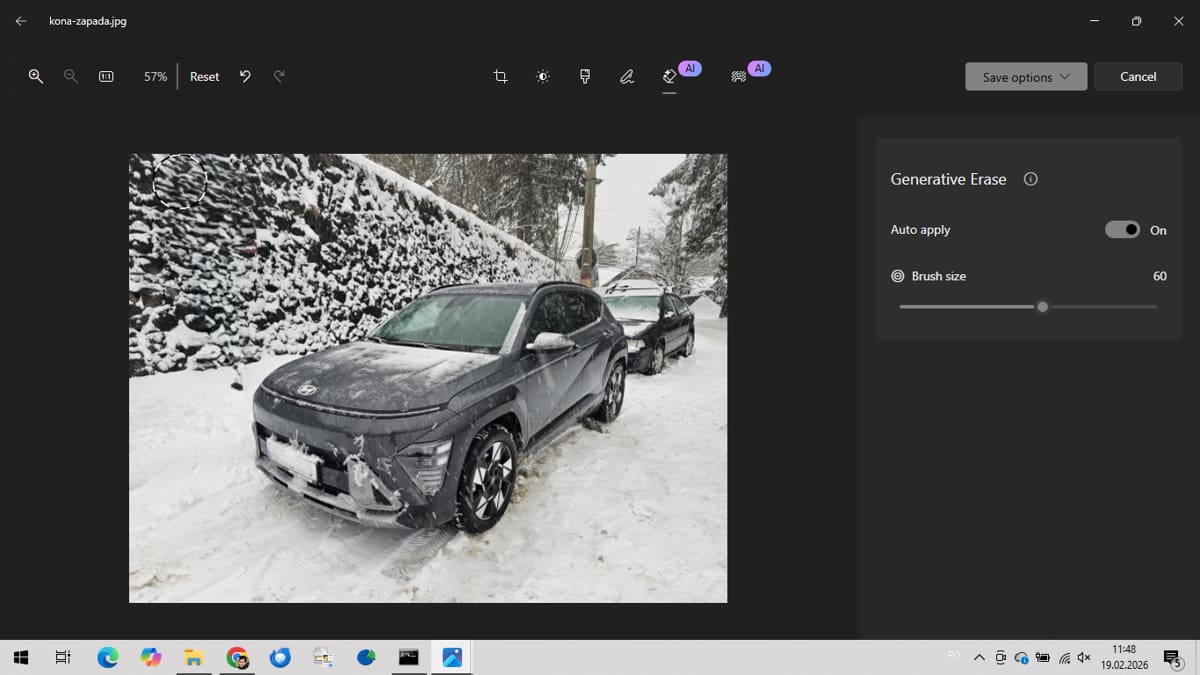Open the brightness Adjustment tool
The width and height of the screenshot is (1200, 675).
tap(543, 76)
